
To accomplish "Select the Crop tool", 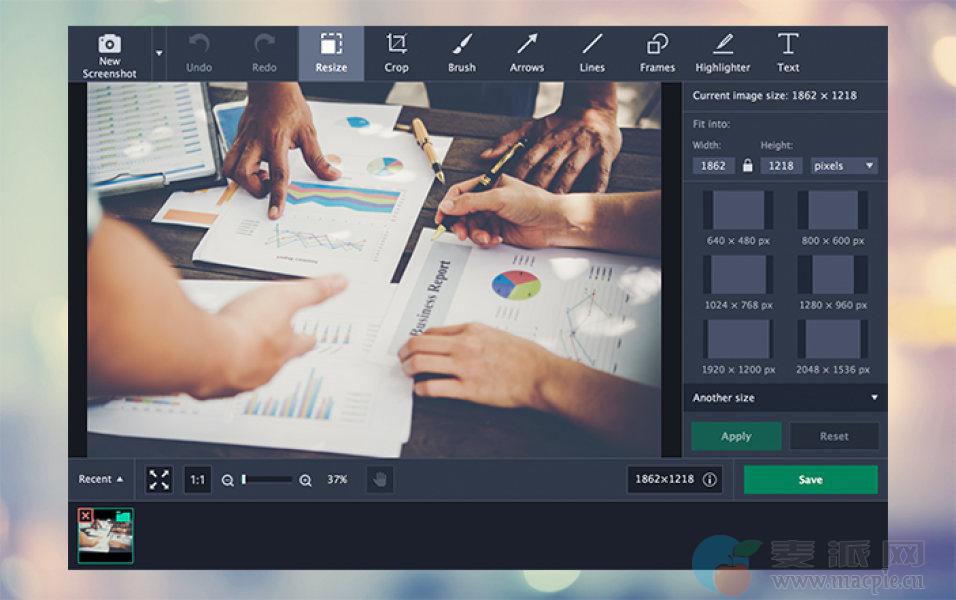I will 396,53.
